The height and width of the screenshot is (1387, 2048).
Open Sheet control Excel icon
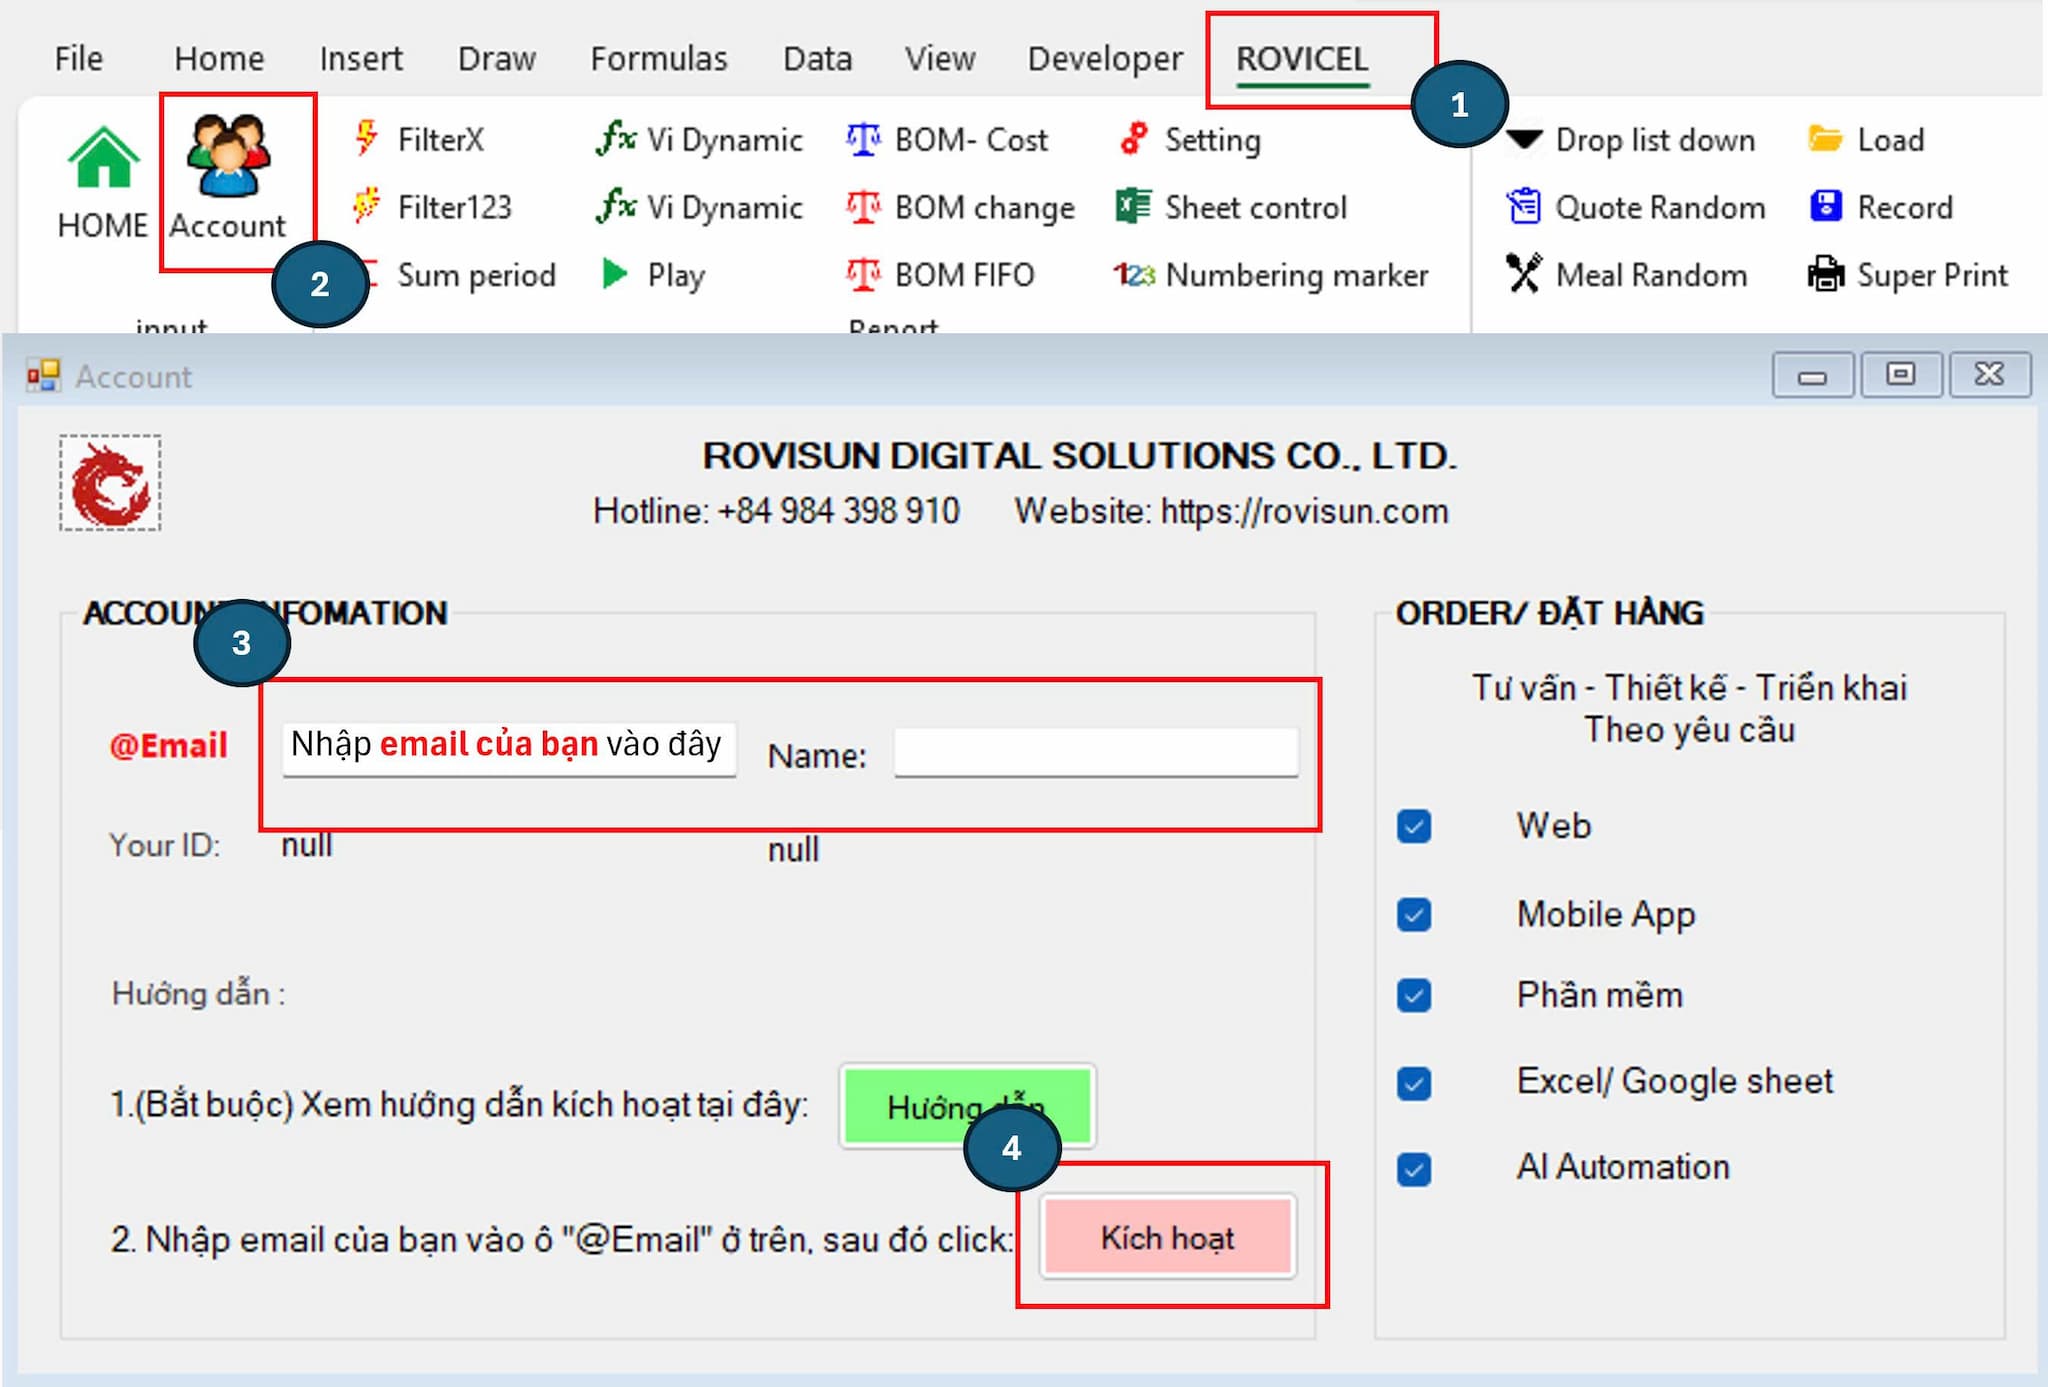point(1133,207)
